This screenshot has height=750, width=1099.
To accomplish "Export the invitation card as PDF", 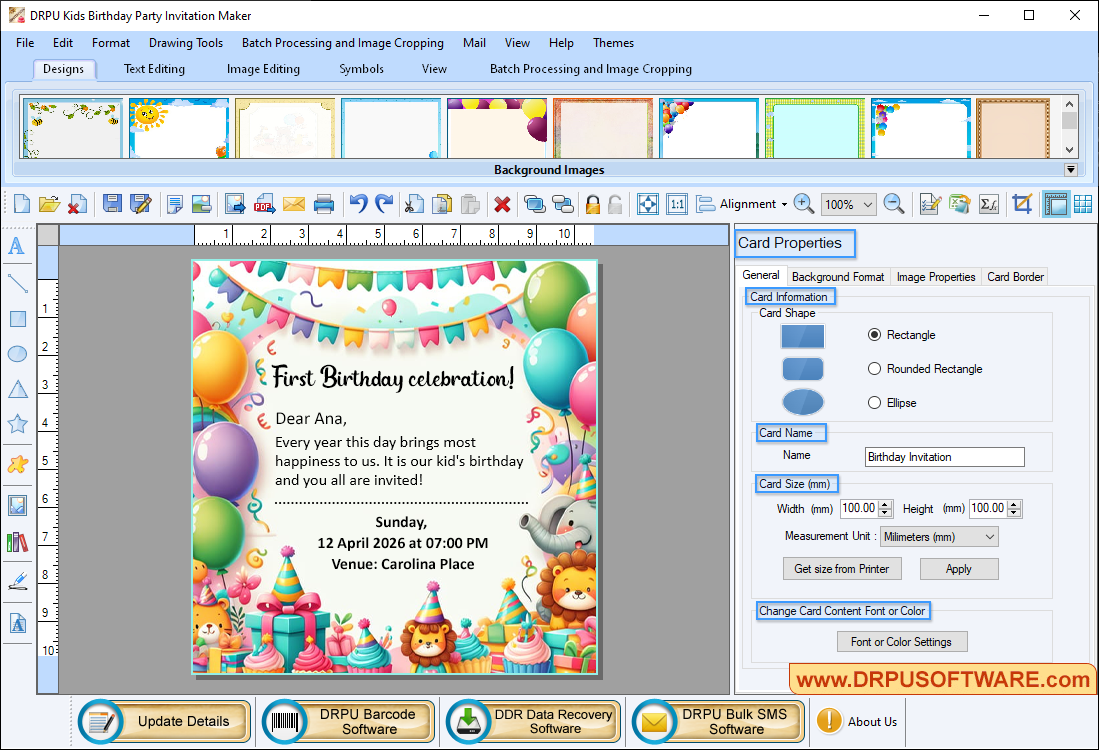I will (x=264, y=203).
